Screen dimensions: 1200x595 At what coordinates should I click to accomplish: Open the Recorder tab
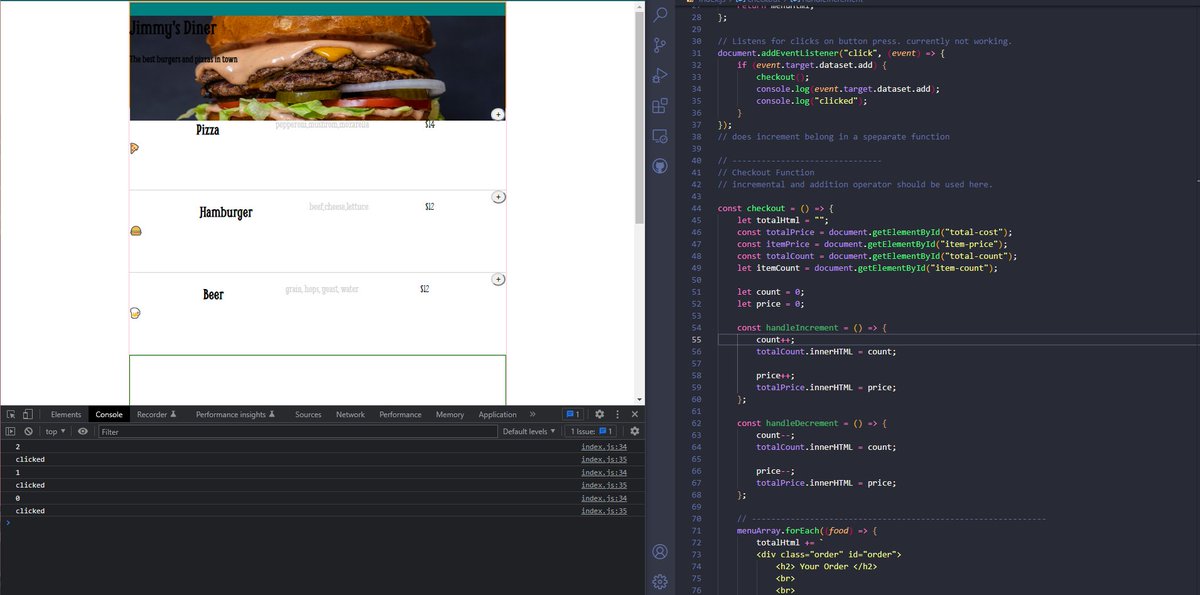click(156, 414)
